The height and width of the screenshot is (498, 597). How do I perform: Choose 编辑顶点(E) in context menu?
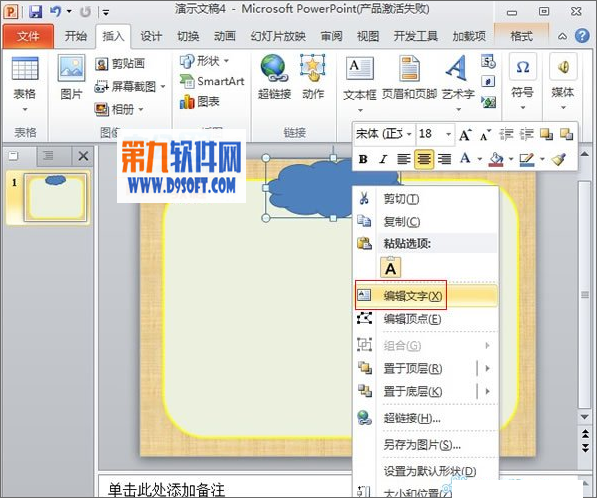tap(426, 319)
